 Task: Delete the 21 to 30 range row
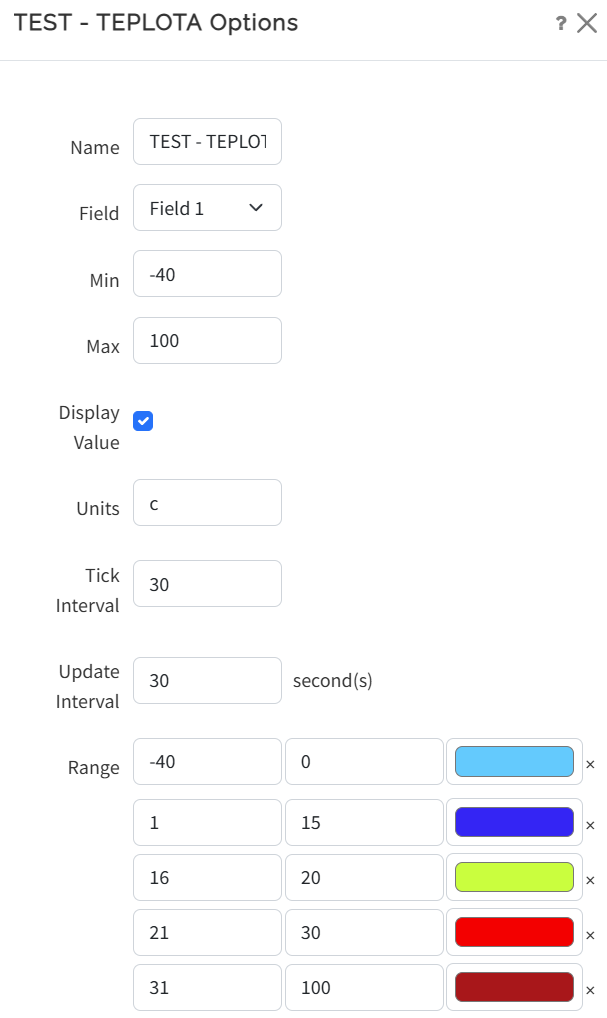click(590, 935)
